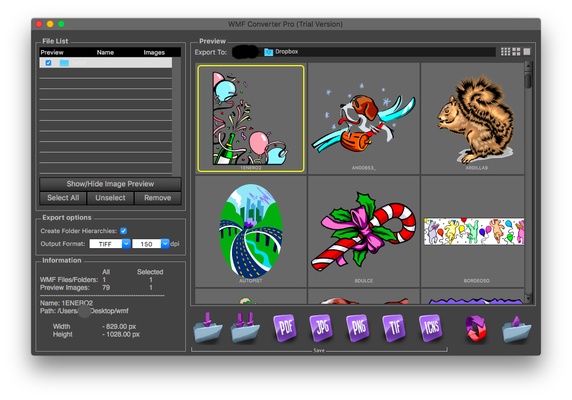Click the import multiple files folder icon

[245, 327]
